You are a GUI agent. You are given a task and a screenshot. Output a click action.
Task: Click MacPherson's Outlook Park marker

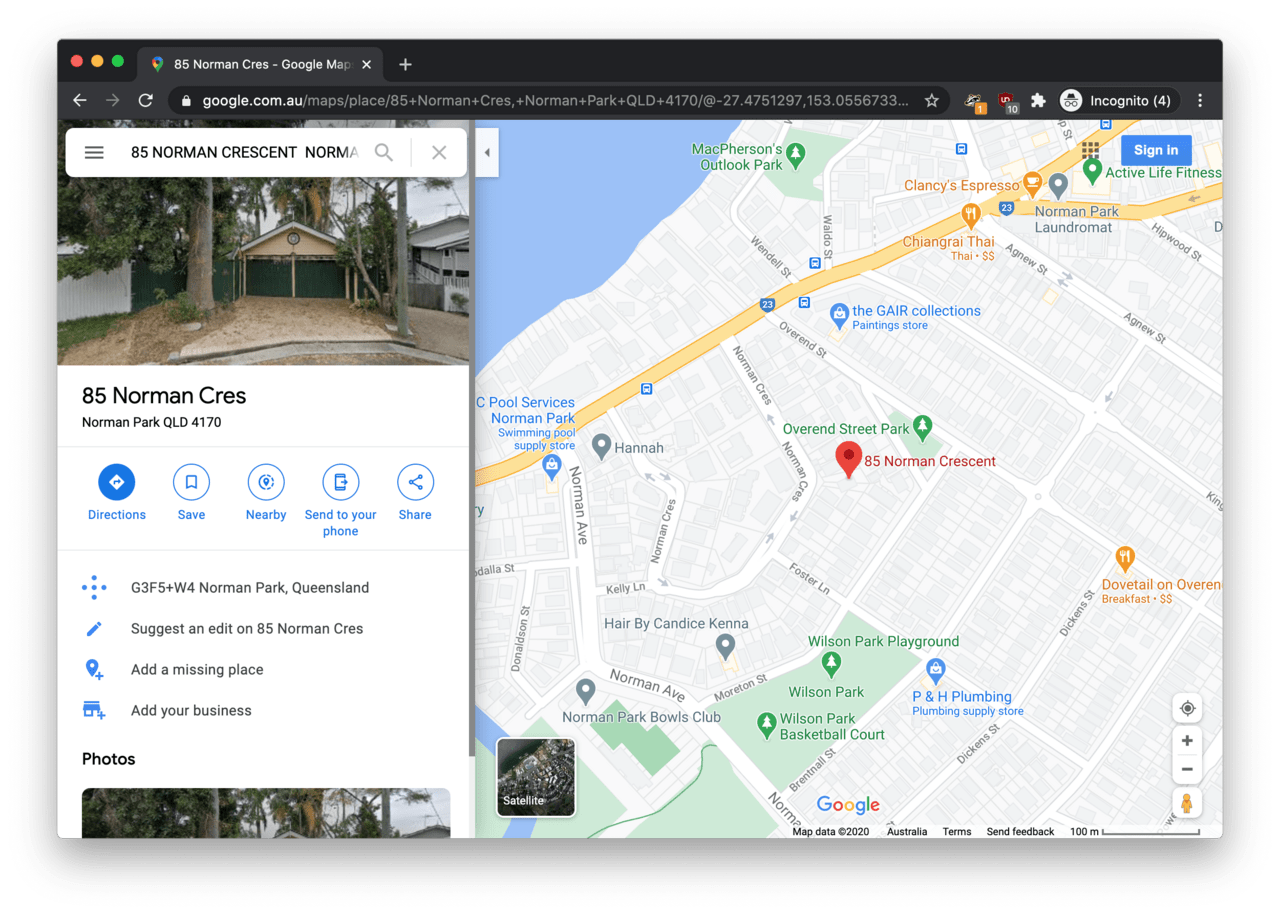click(x=796, y=154)
